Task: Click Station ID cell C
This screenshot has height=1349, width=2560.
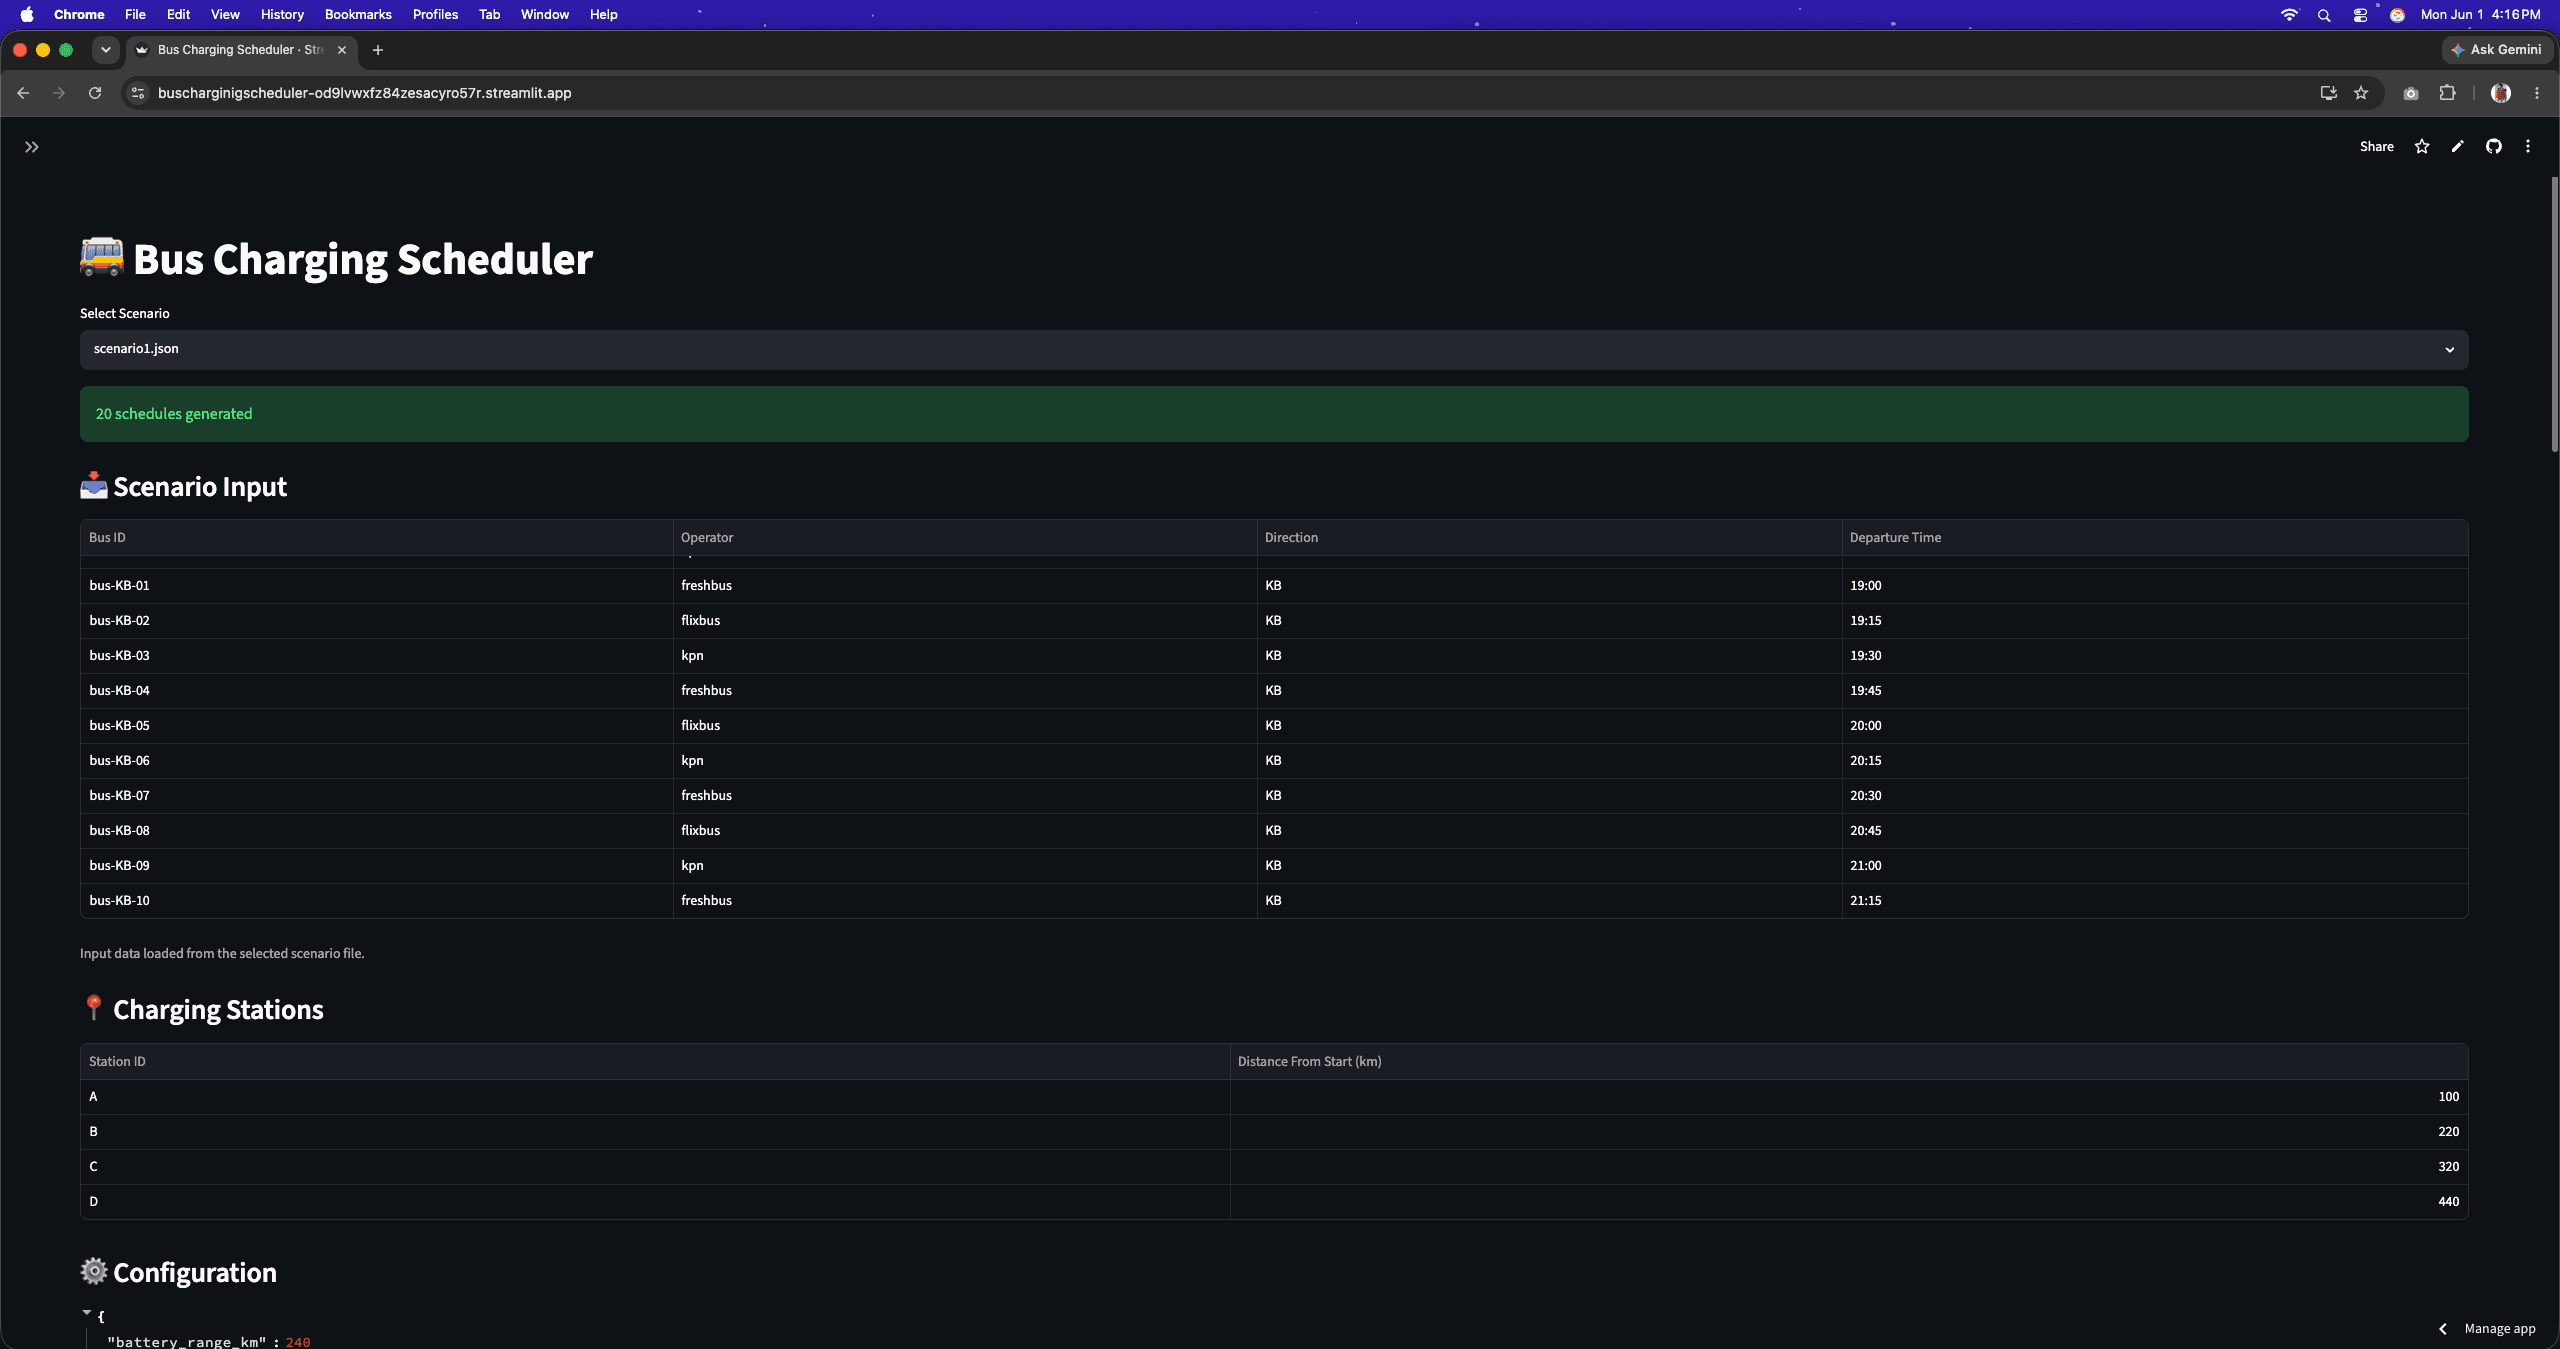Action: pyautogui.click(x=655, y=1166)
